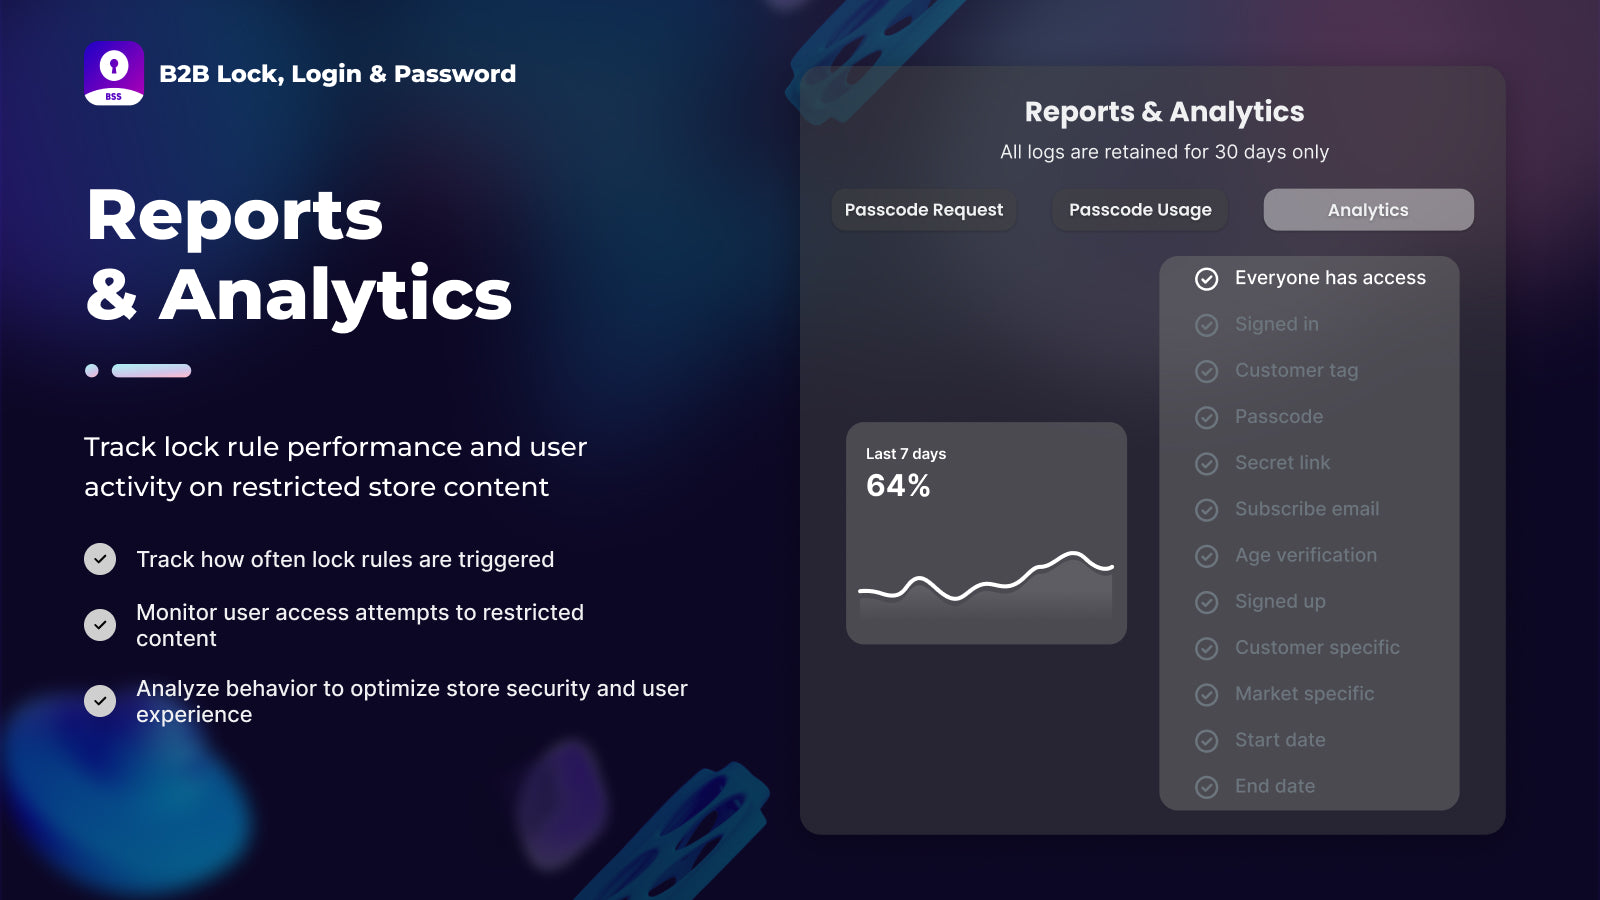Click the Market specific check icon
The width and height of the screenshot is (1600, 900).
pos(1207,694)
